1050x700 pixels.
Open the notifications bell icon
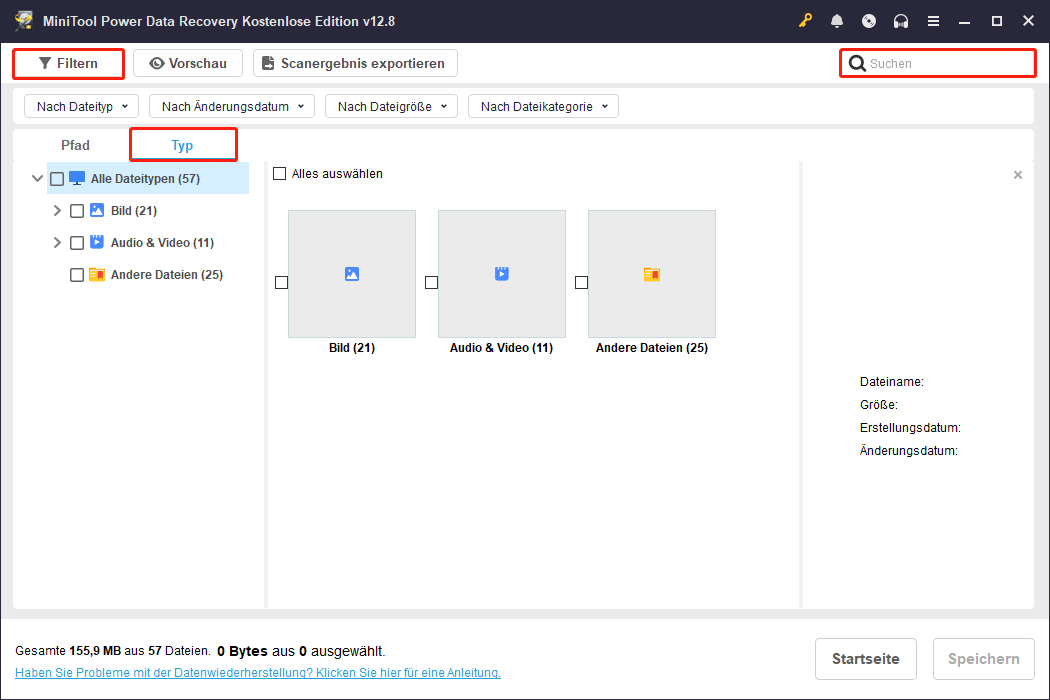pos(837,20)
